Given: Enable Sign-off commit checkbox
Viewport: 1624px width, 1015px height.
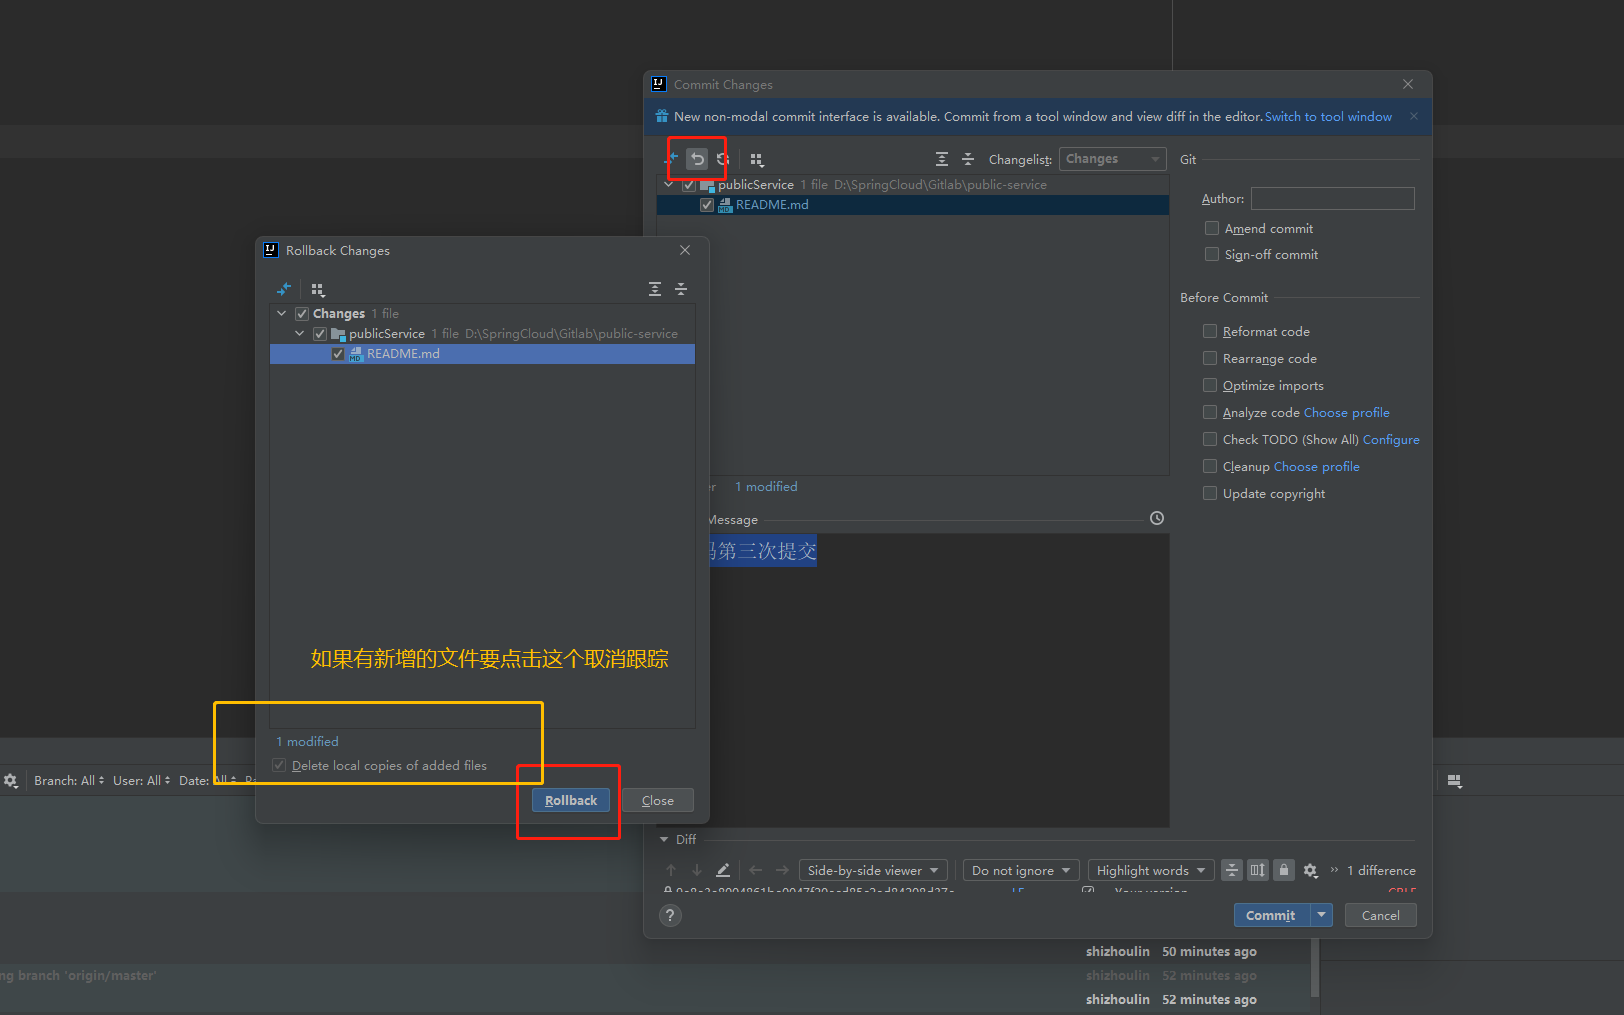Looking at the screenshot, I should pyautogui.click(x=1212, y=254).
